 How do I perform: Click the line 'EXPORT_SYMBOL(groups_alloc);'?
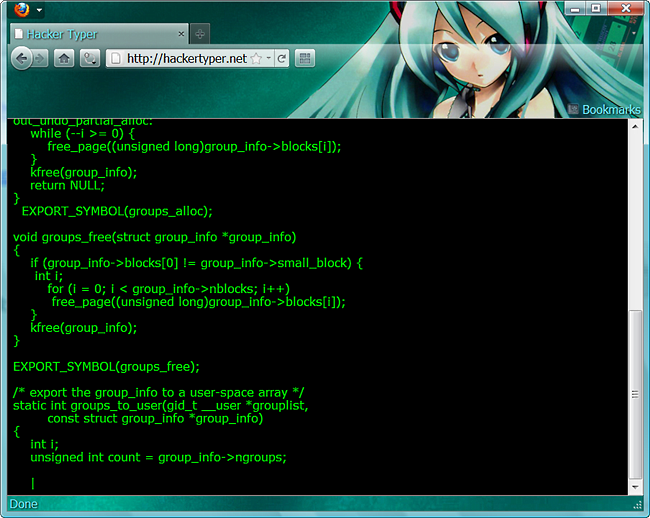click(117, 212)
